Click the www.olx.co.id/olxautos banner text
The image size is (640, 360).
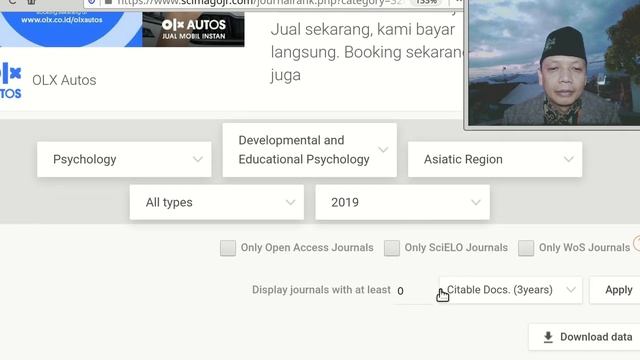point(62,20)
